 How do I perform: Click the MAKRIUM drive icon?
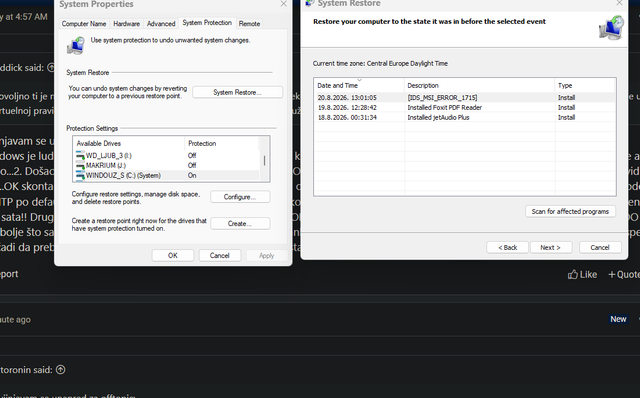(x=80, y=165)
